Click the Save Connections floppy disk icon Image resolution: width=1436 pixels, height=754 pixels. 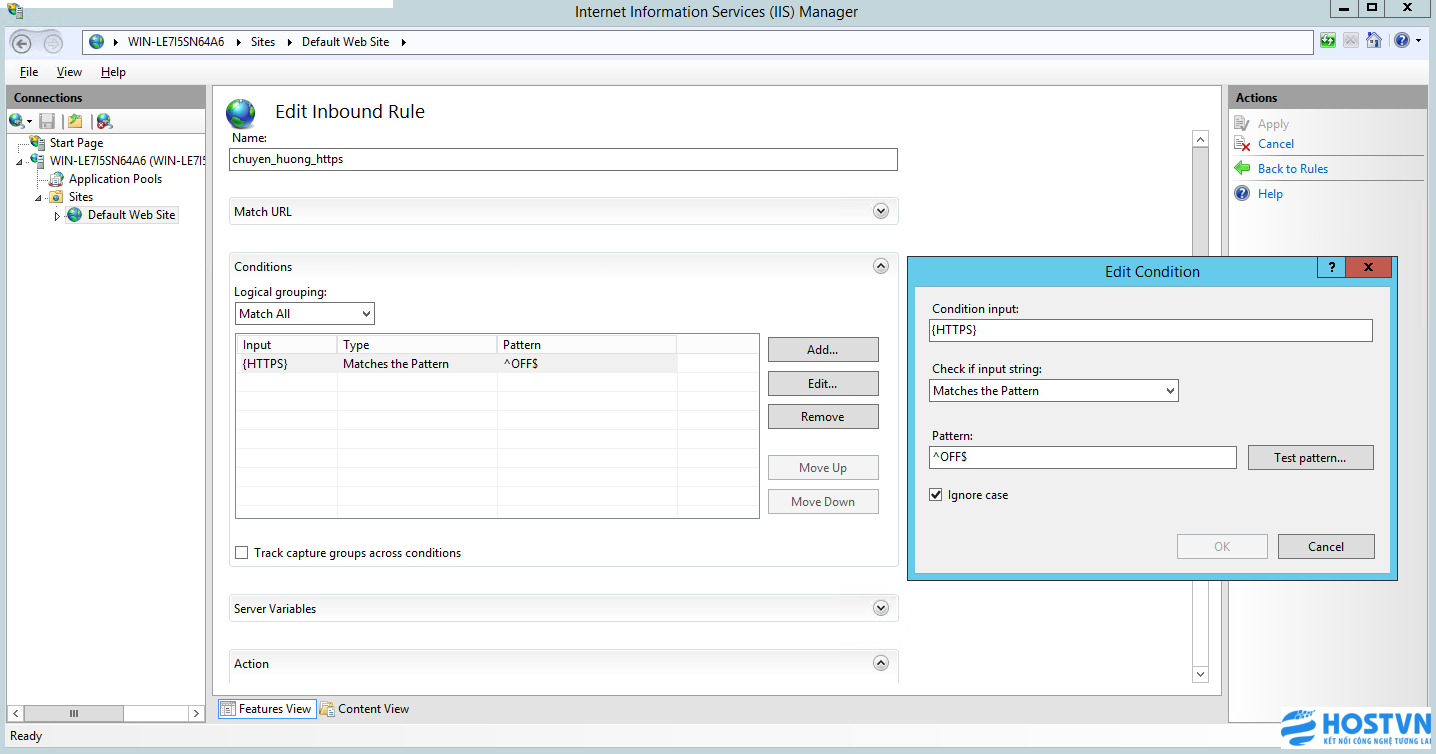47,121
